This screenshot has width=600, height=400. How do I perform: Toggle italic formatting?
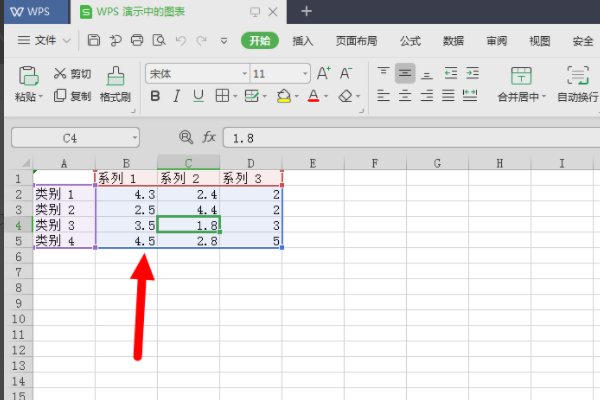coord(176,96)
